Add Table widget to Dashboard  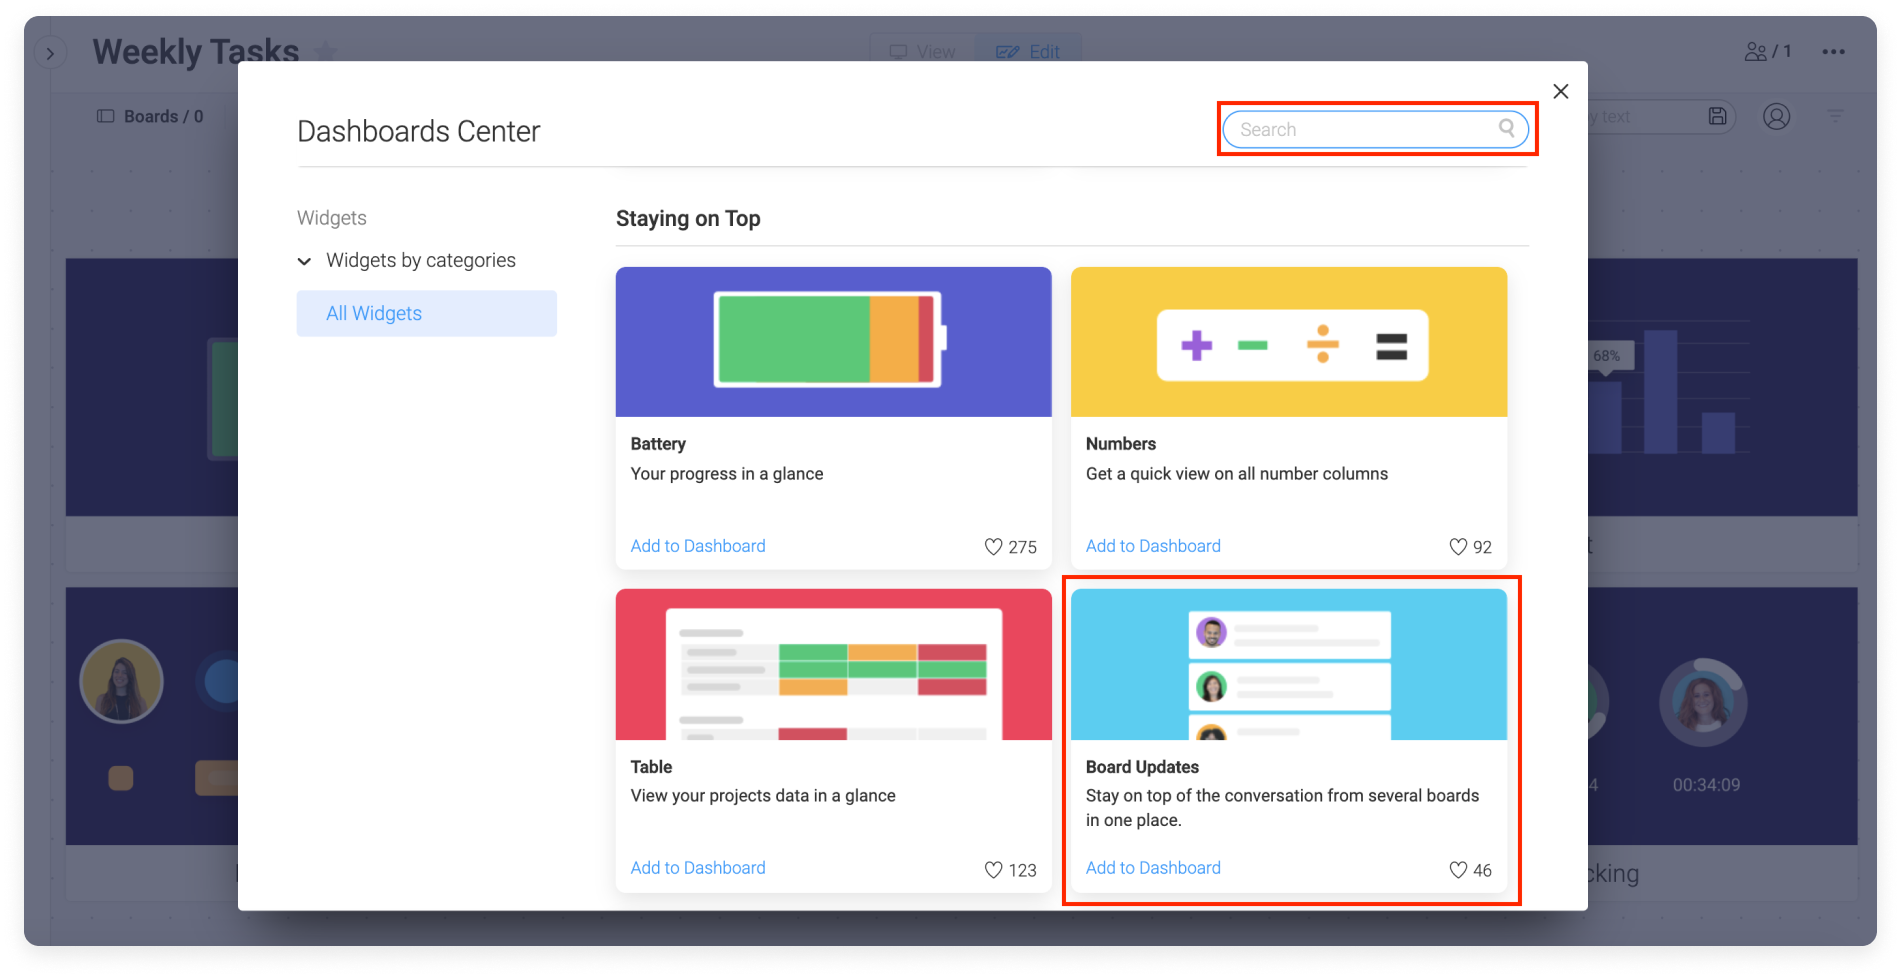click(698, 868)
